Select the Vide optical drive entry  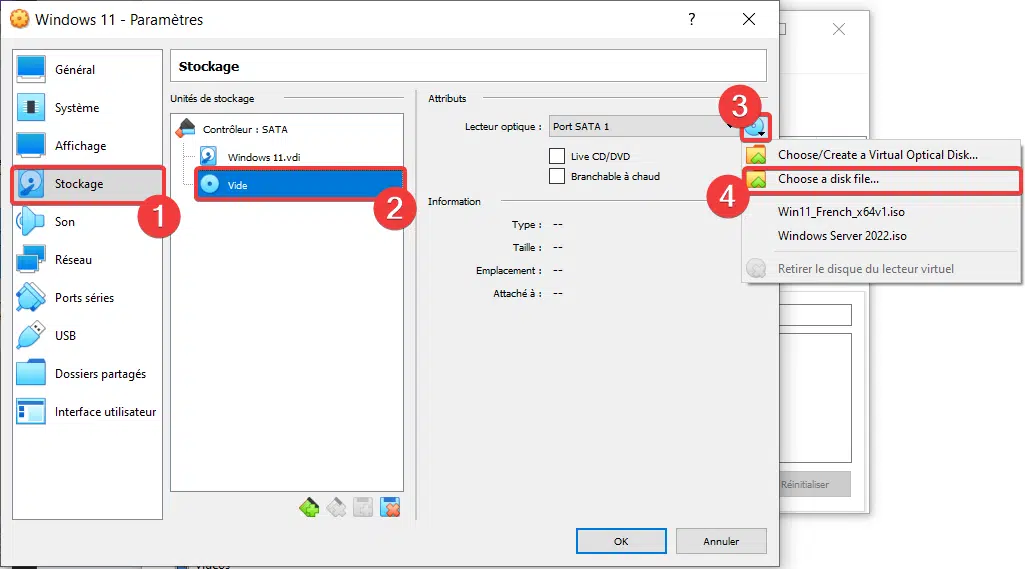pyautogui.click(x=299, y=185)
